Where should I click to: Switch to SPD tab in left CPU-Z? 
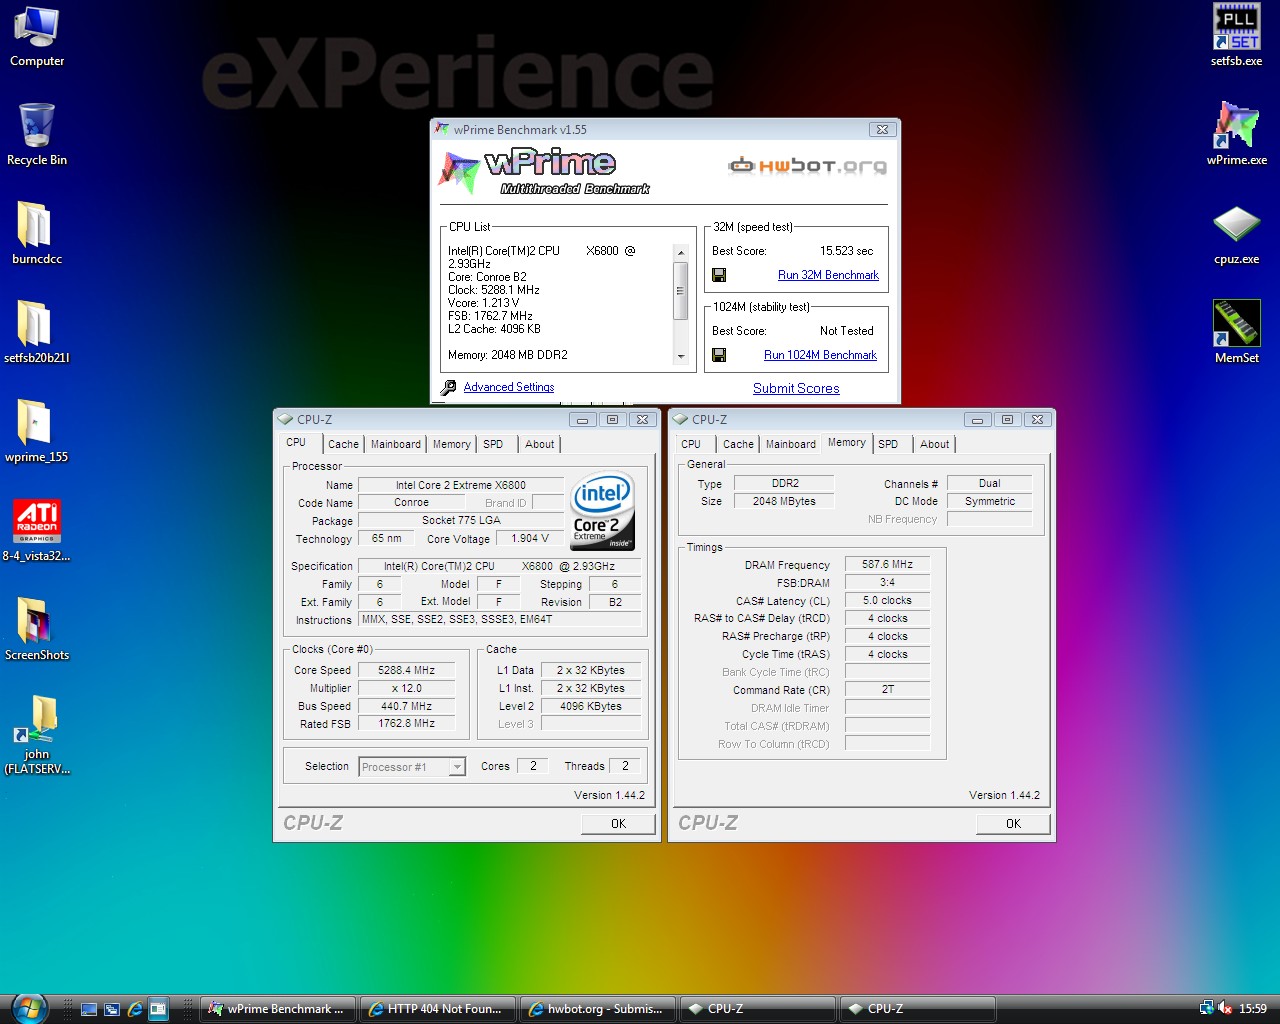click(494, 444)
